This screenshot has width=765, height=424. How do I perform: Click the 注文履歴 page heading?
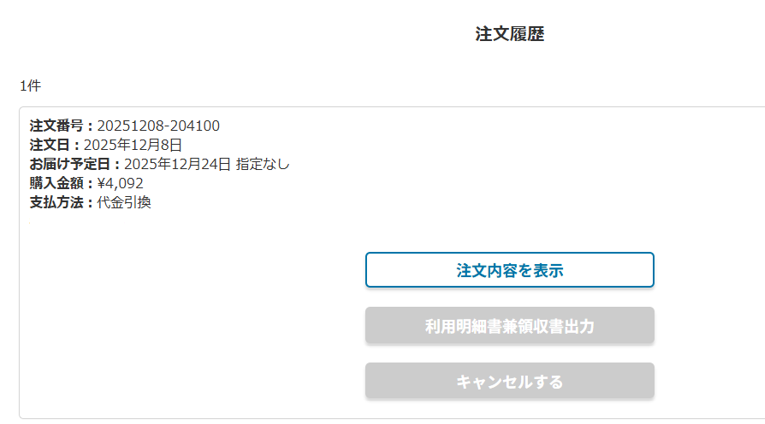tap(509, 34)
